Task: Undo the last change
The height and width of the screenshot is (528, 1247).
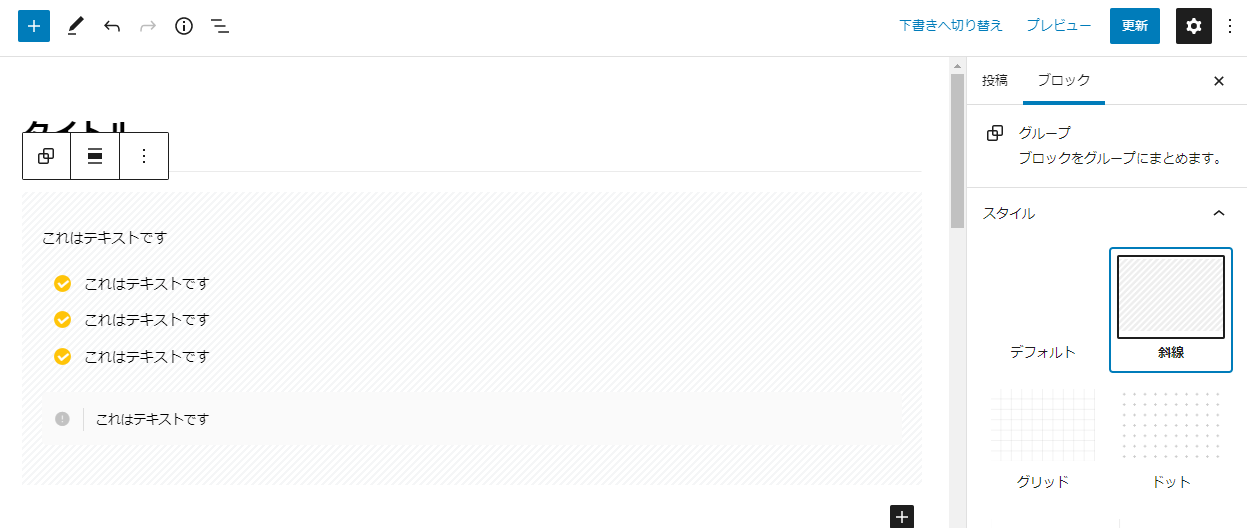Action: 112,26
